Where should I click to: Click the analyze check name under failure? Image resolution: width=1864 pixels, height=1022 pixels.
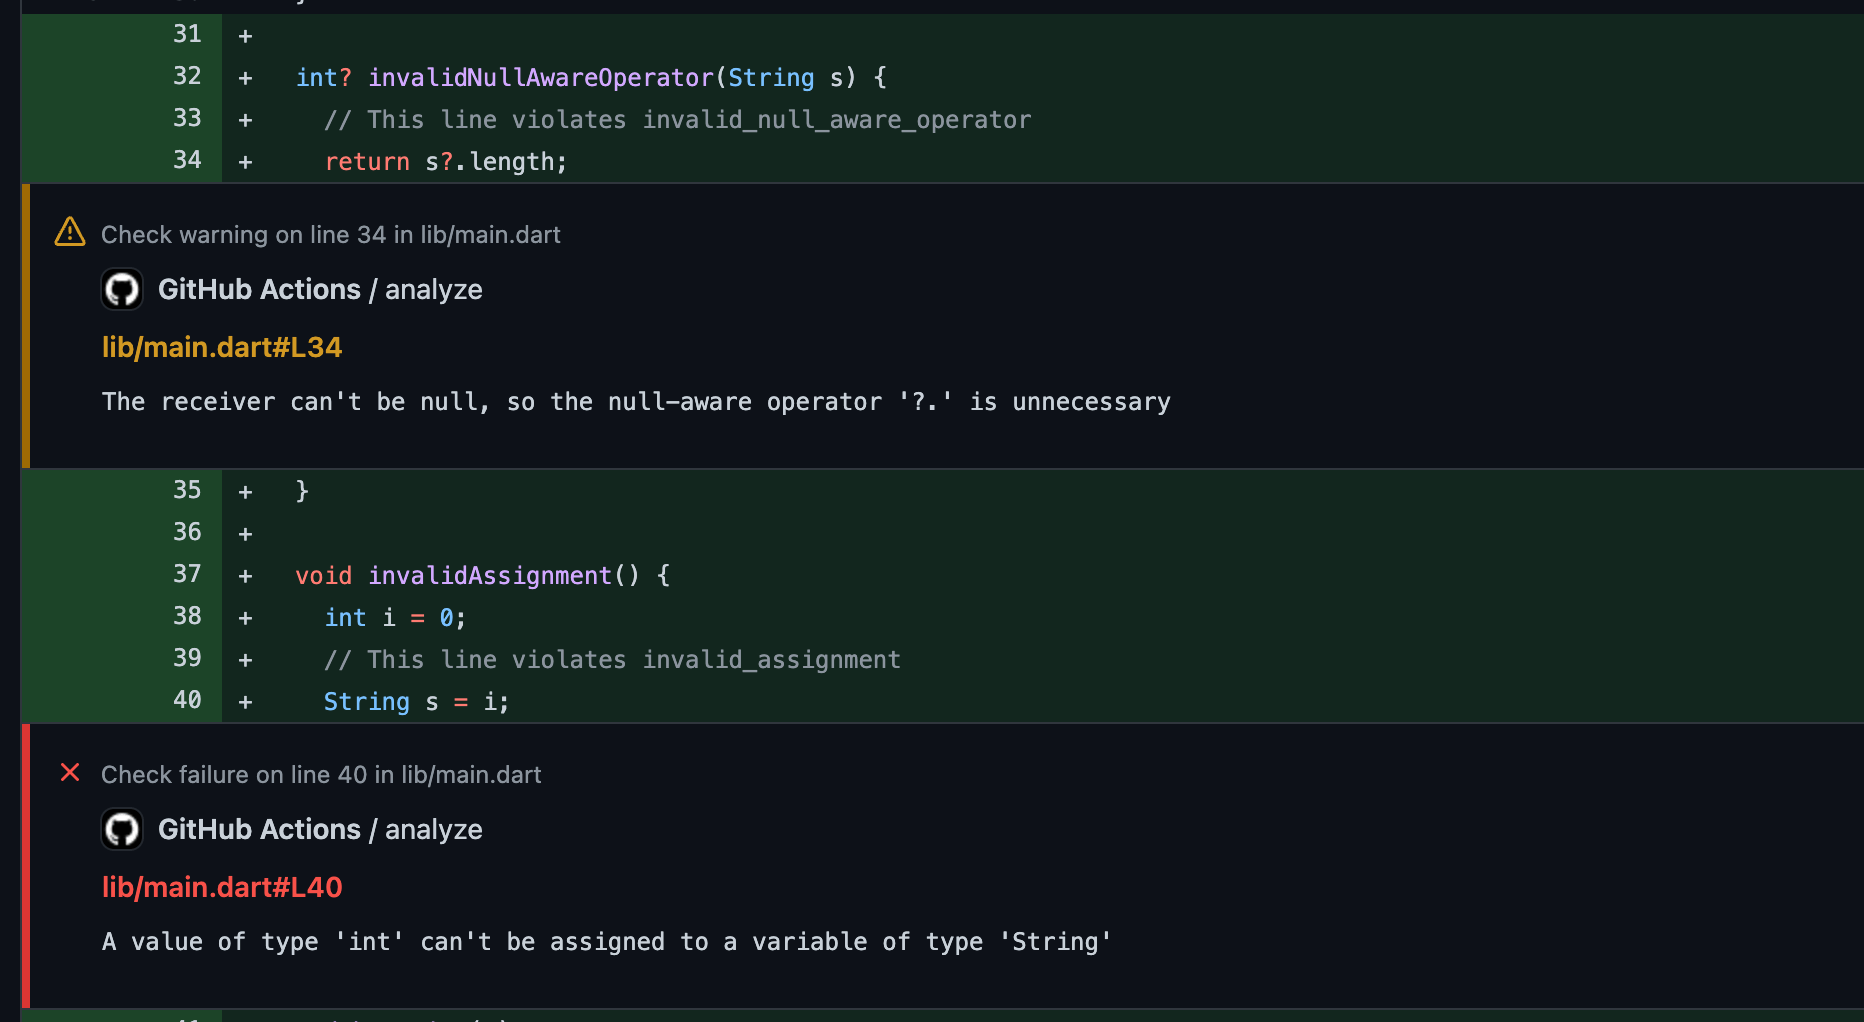(x=433, y=829)
